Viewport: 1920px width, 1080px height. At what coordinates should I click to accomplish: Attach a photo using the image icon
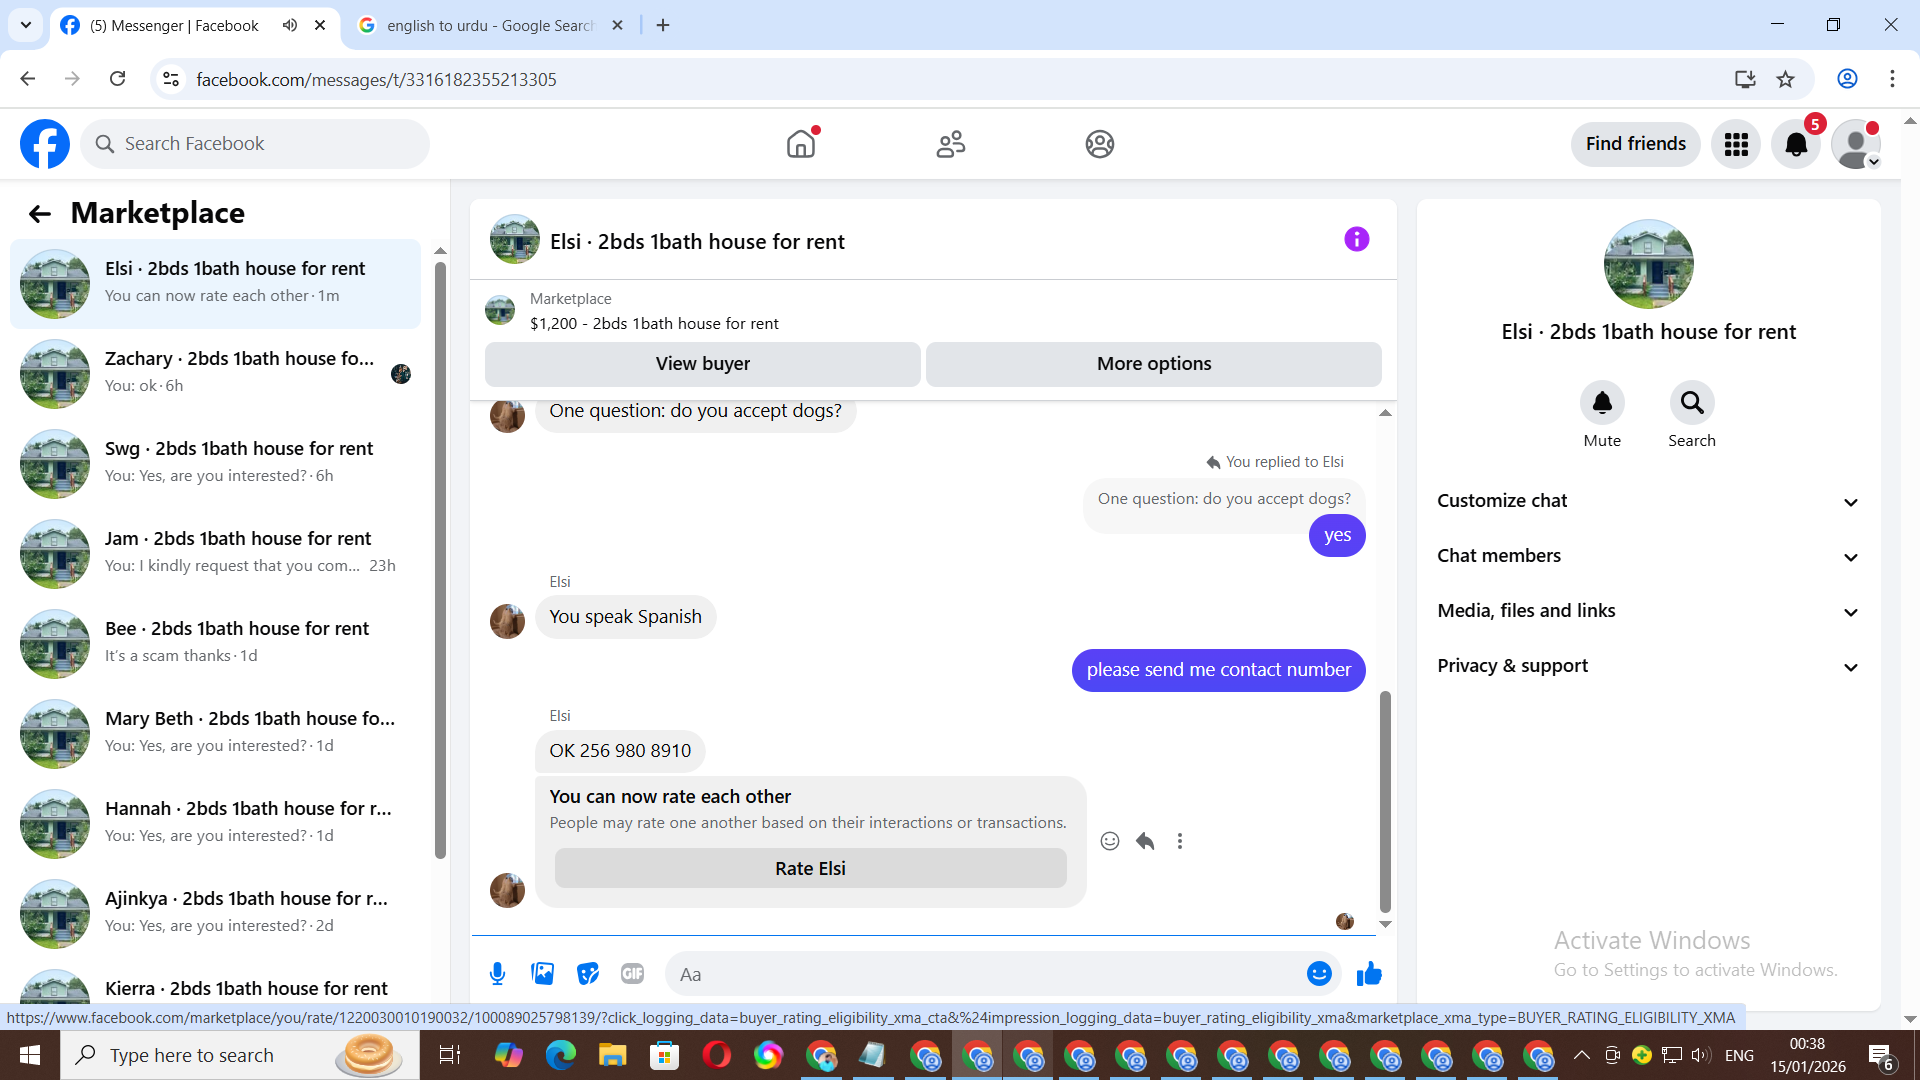click(542, 974)
